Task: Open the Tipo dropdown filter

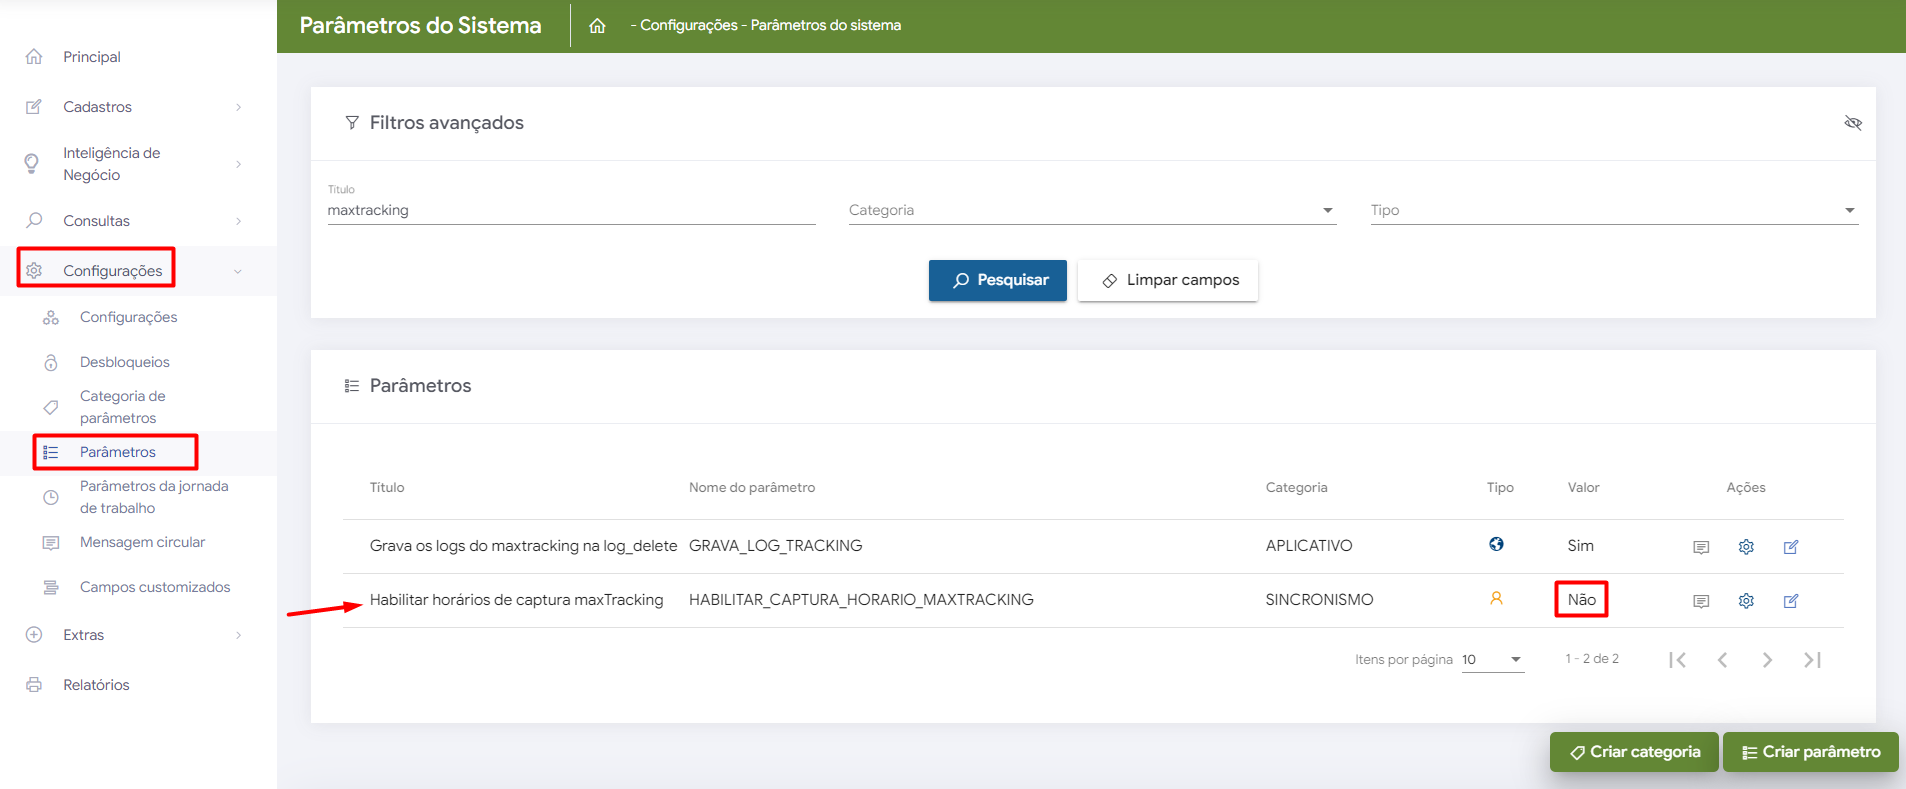Action: coord(1613,210)
